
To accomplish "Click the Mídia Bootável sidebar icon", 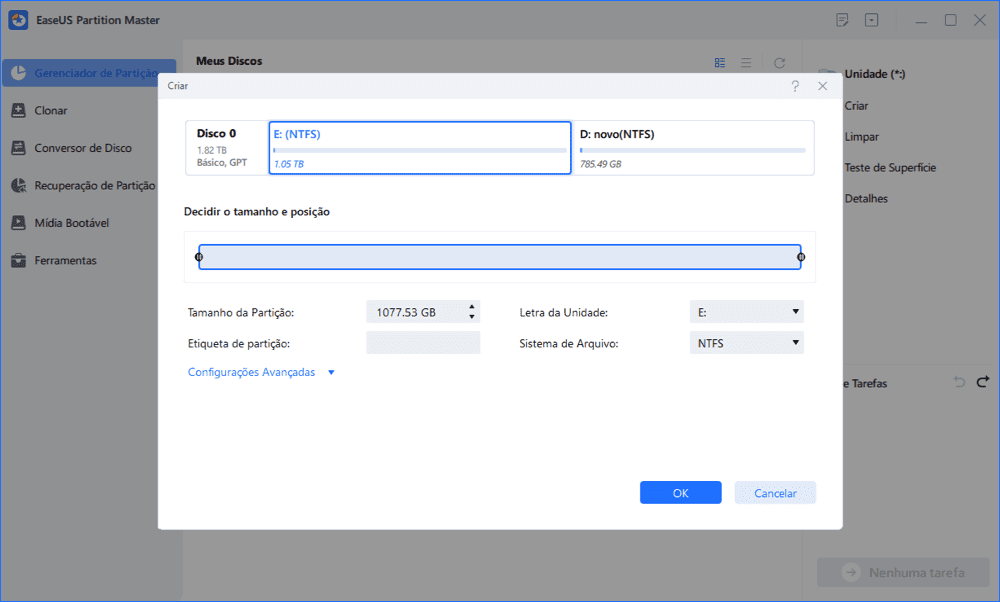I will pyautogui.click(x=18, y=223).
